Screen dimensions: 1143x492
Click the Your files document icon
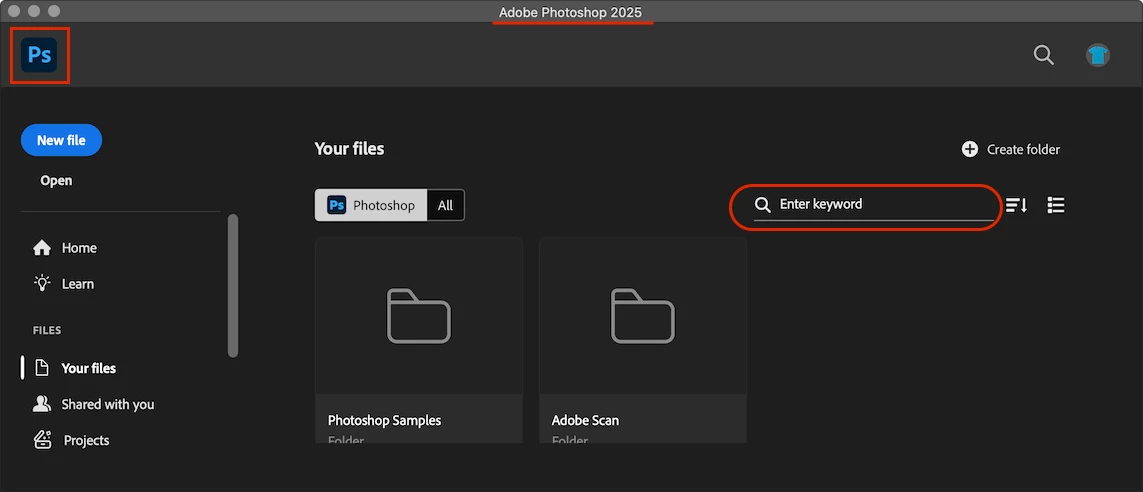coord(42,368)
